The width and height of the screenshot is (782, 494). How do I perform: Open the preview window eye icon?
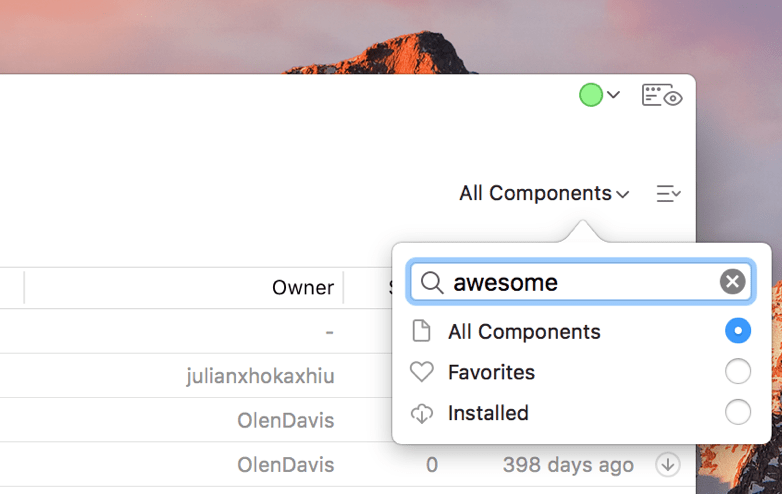coord(662,95)
